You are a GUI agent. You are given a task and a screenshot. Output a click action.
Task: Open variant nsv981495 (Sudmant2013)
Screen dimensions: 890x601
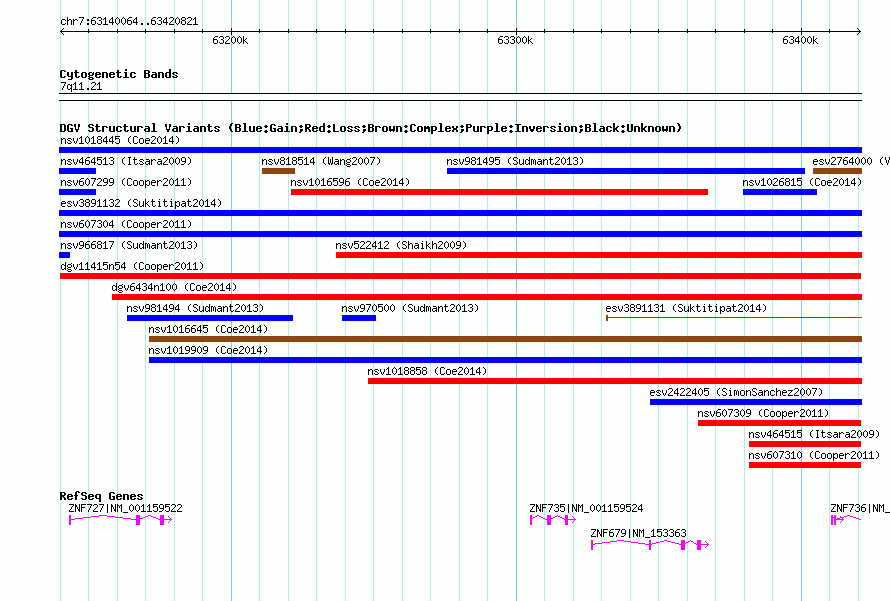625,171
